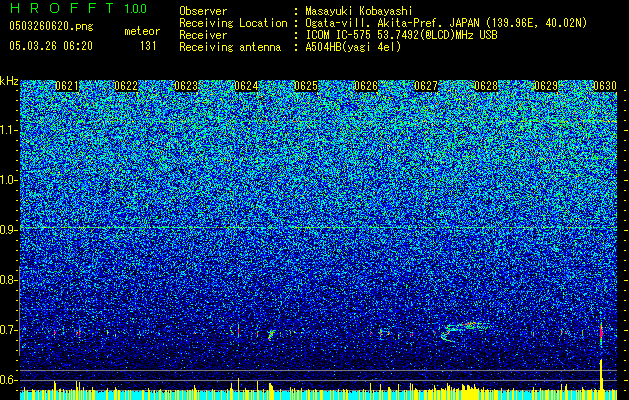
Task: Click the 0626 time marker
Action: tap(366, 86)
